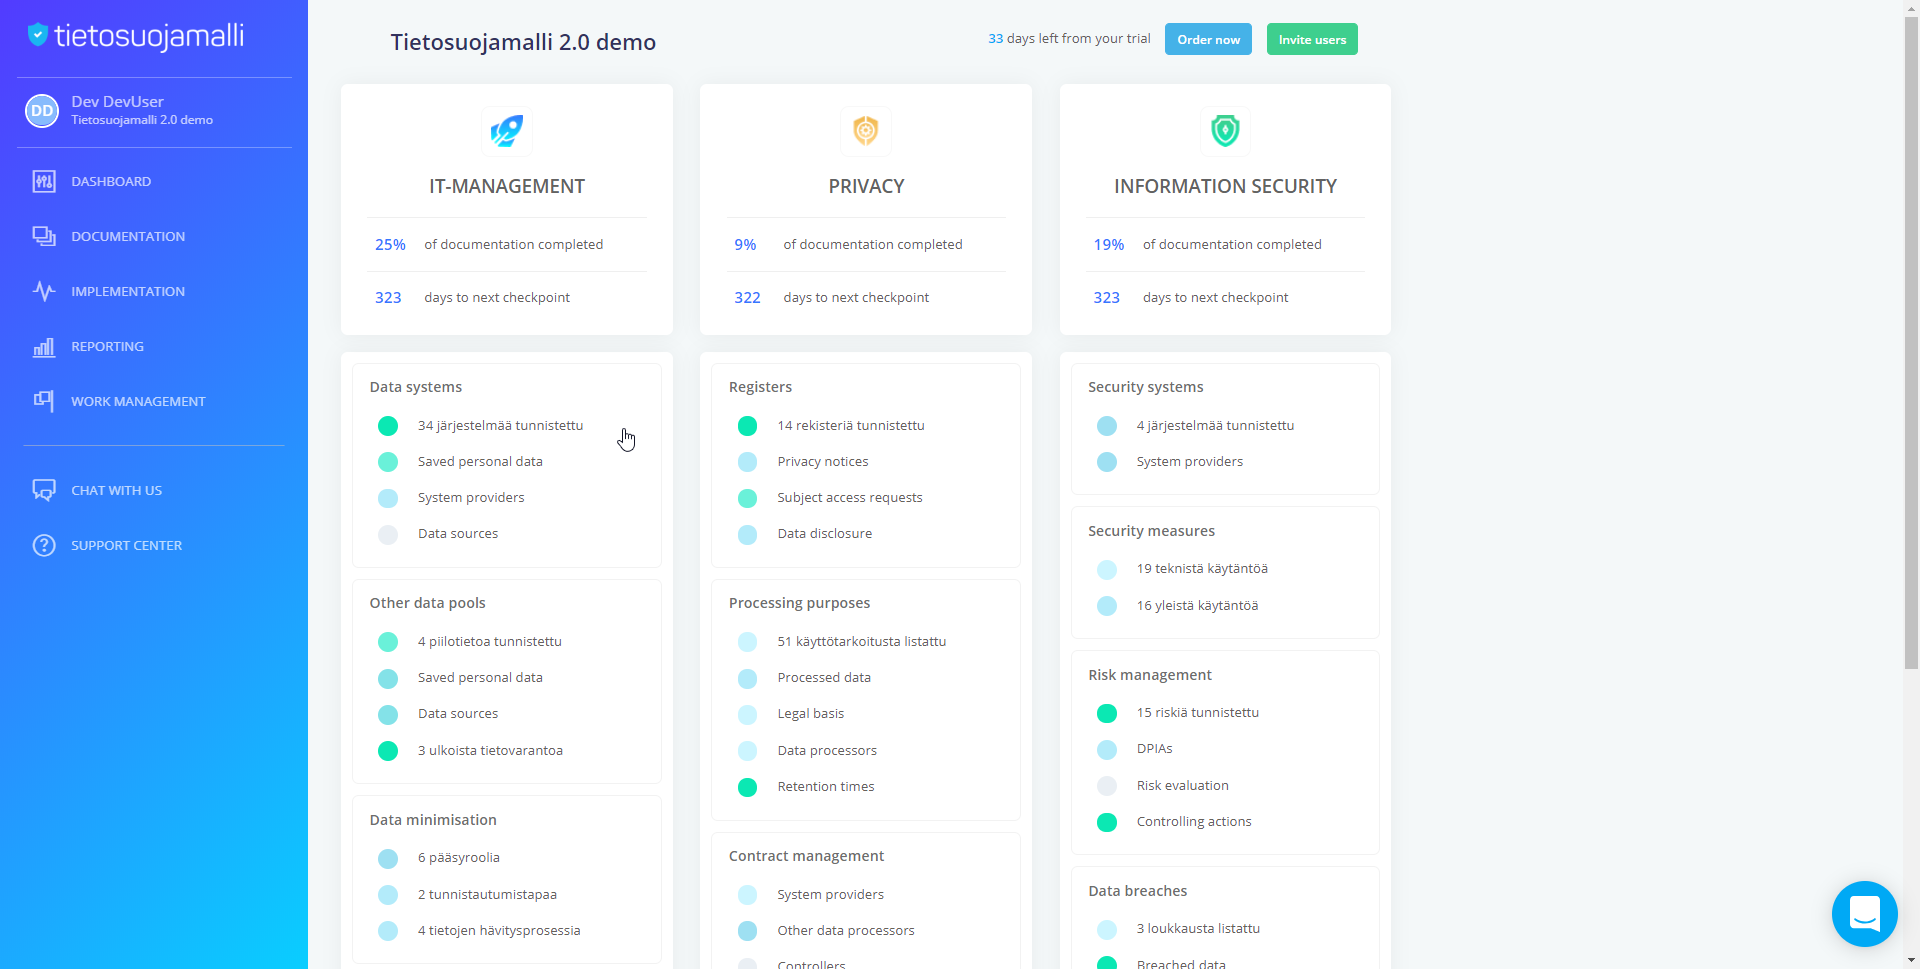Select Reporting in the sidebar
Viewport: 1920px width, 969px height.
click(x=107, y=346)
